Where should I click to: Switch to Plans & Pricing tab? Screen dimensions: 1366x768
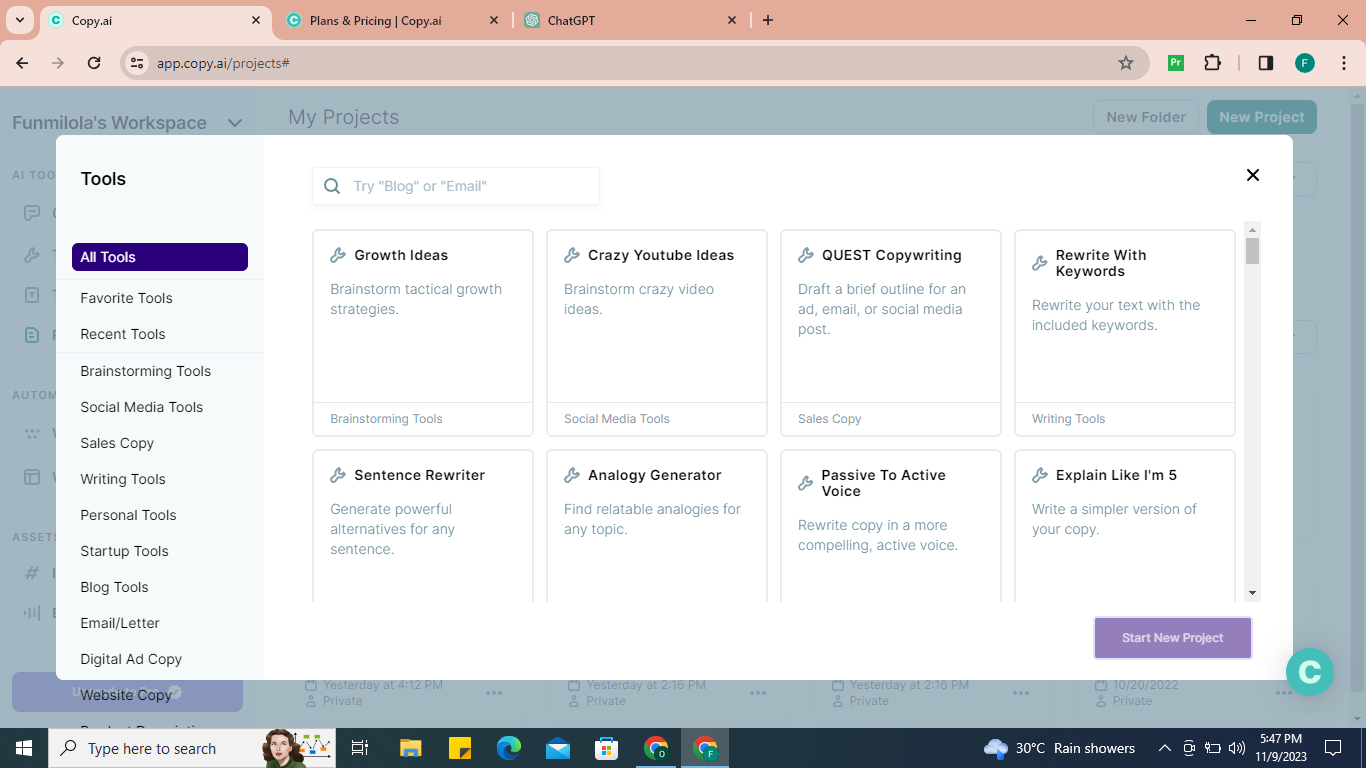(x=376, y=20)
